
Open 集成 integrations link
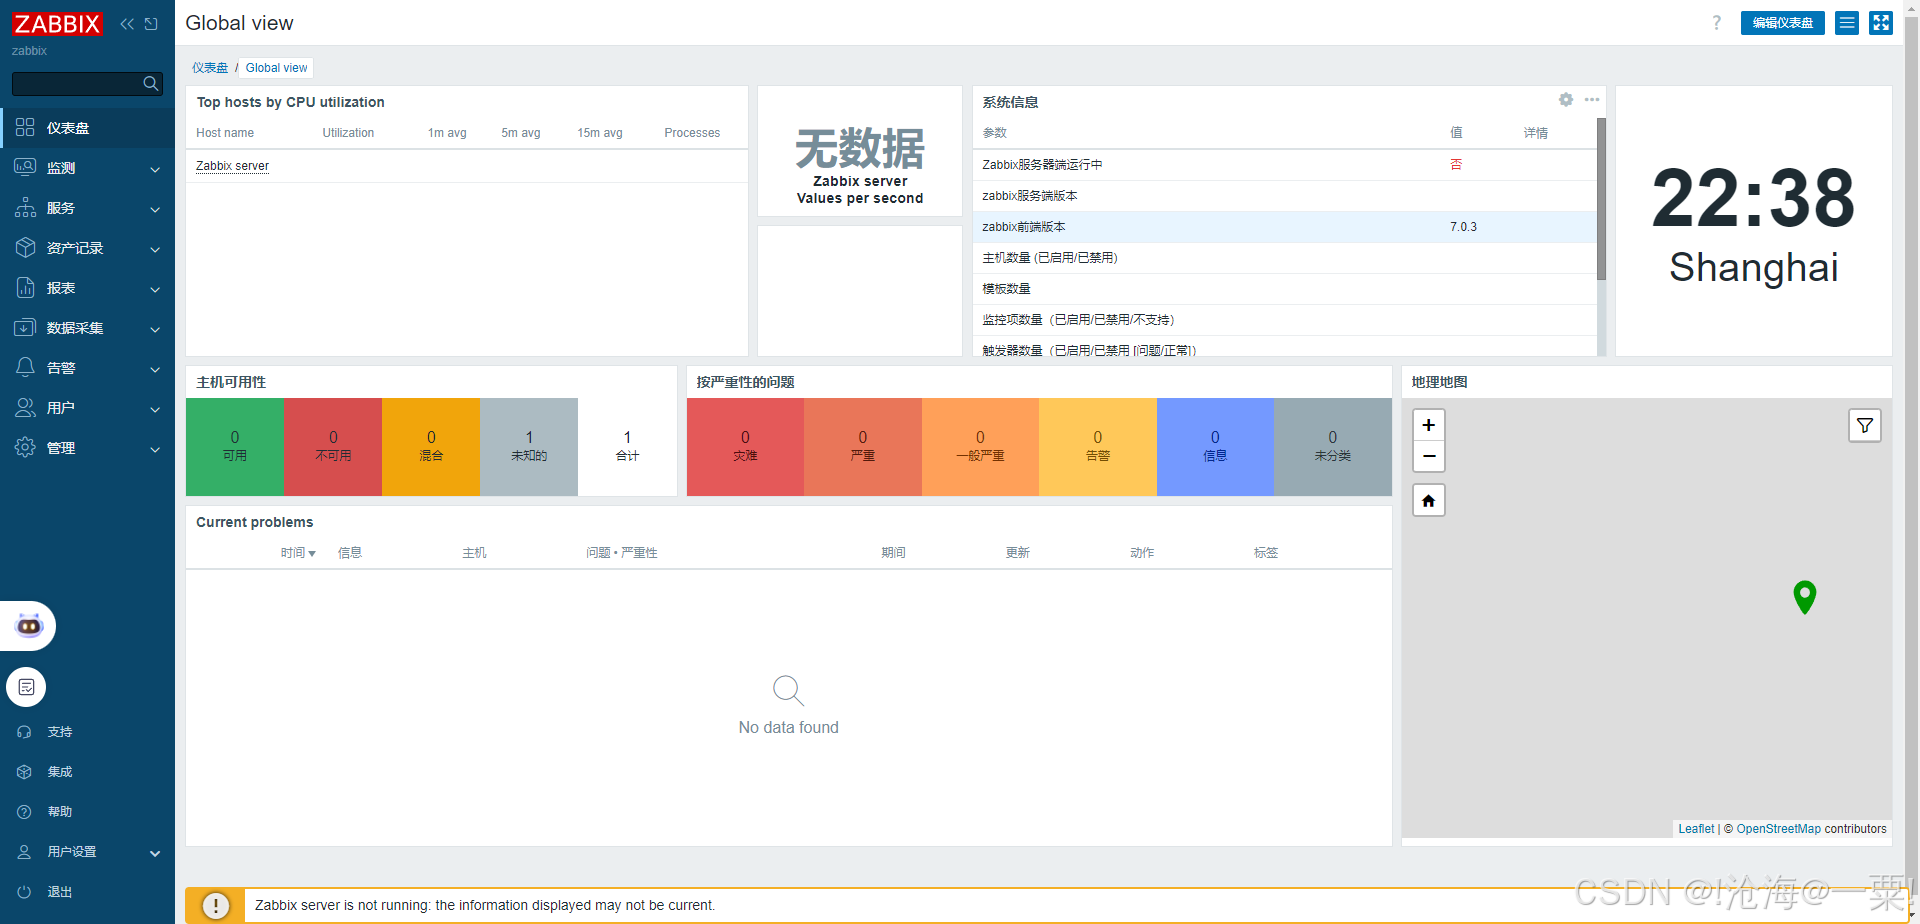(60, 772)
